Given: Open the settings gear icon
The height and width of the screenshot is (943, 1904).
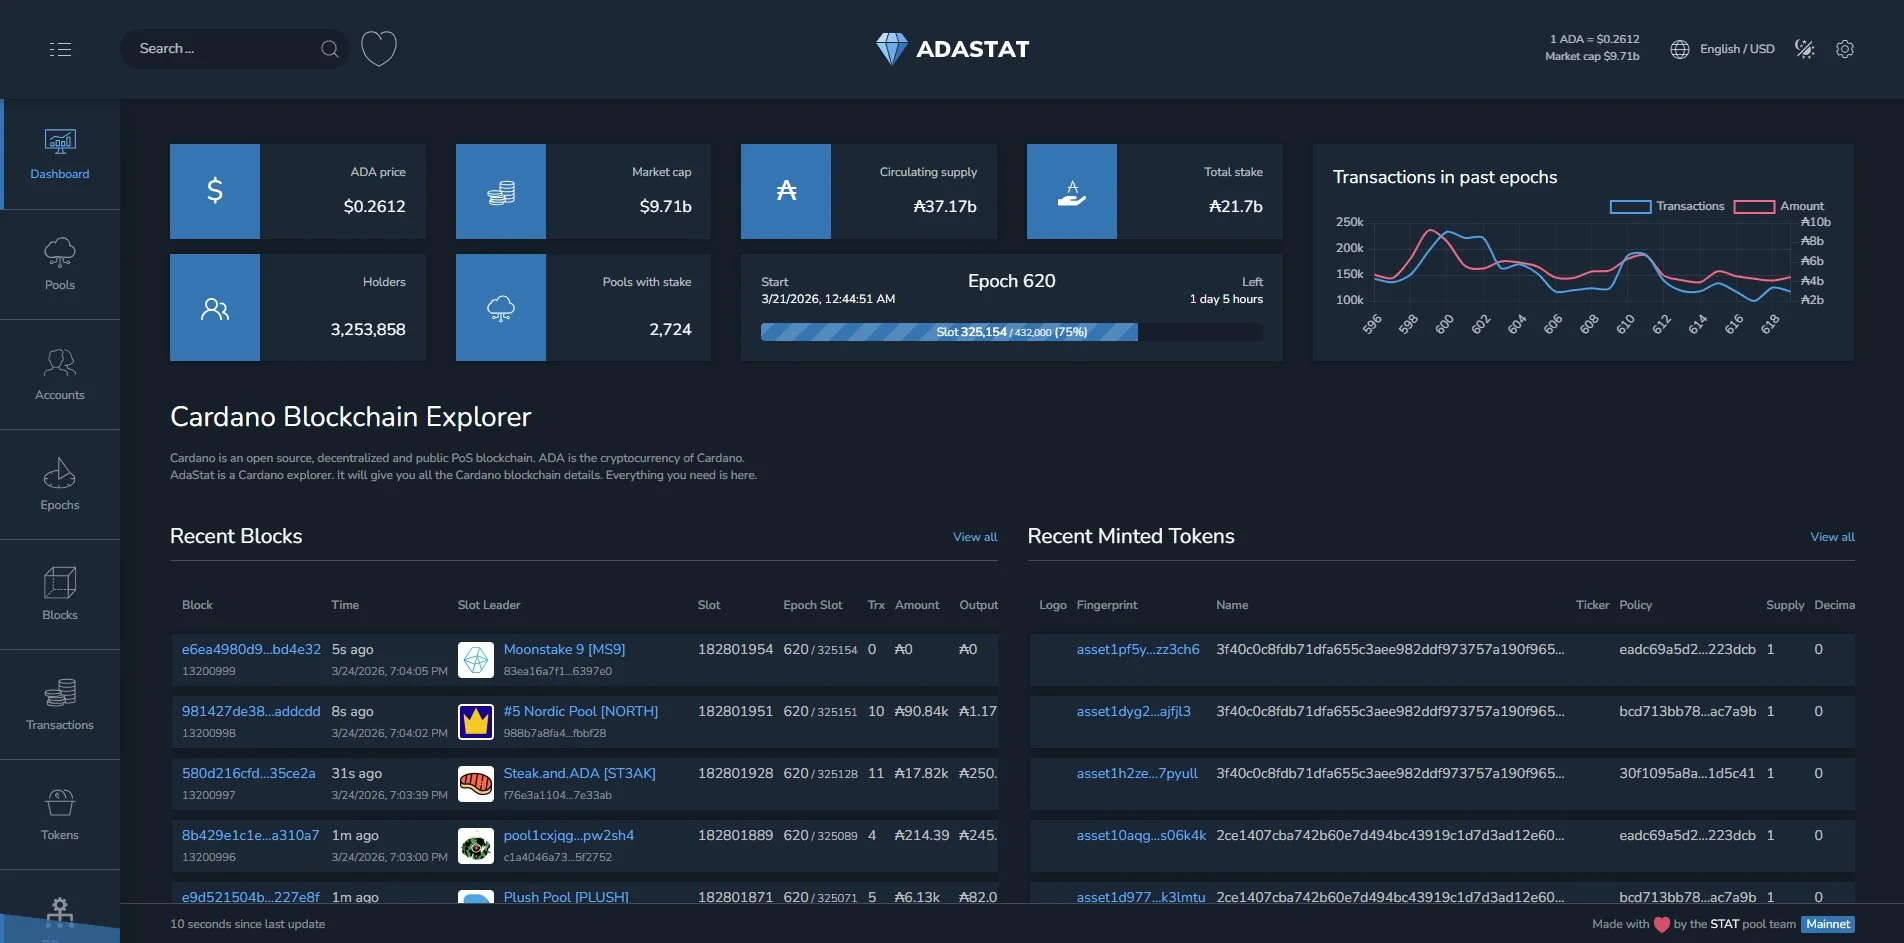Looking at the screenshot, I should [1845, 49].
